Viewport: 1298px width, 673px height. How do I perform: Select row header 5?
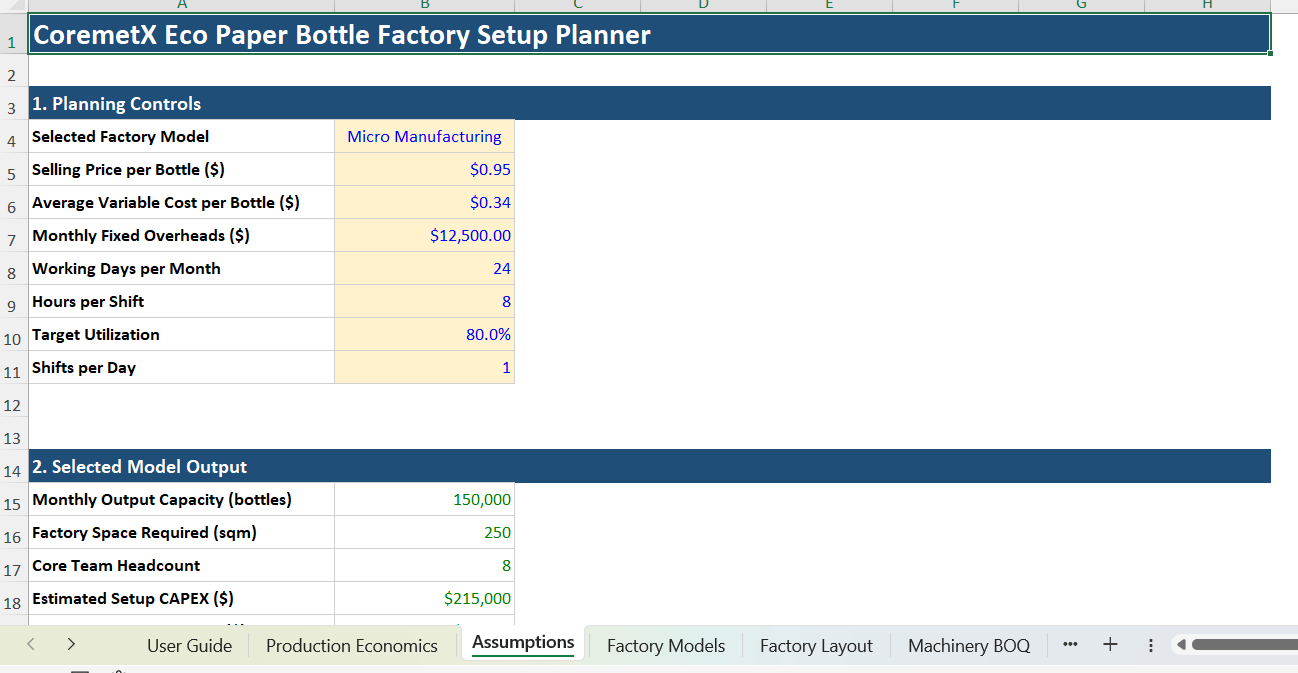coord(14,172)
